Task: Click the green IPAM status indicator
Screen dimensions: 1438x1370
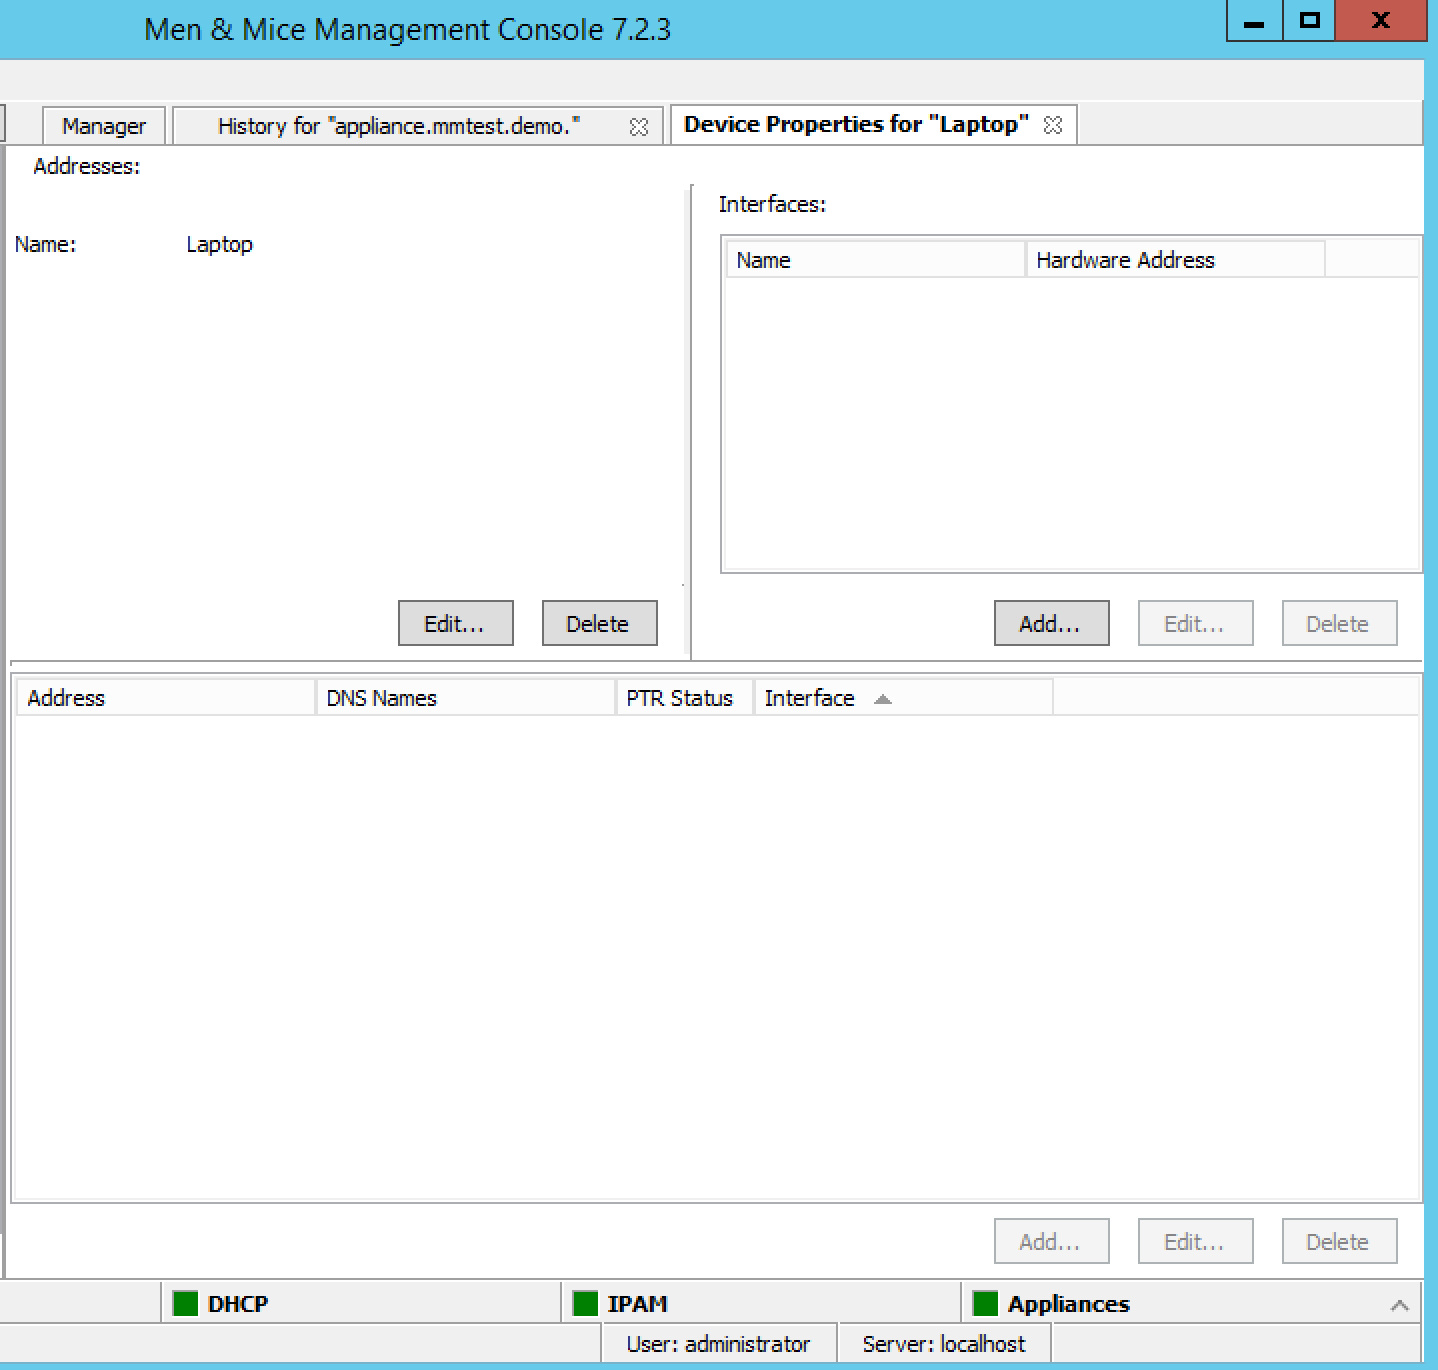Action: click(585, 1303)
